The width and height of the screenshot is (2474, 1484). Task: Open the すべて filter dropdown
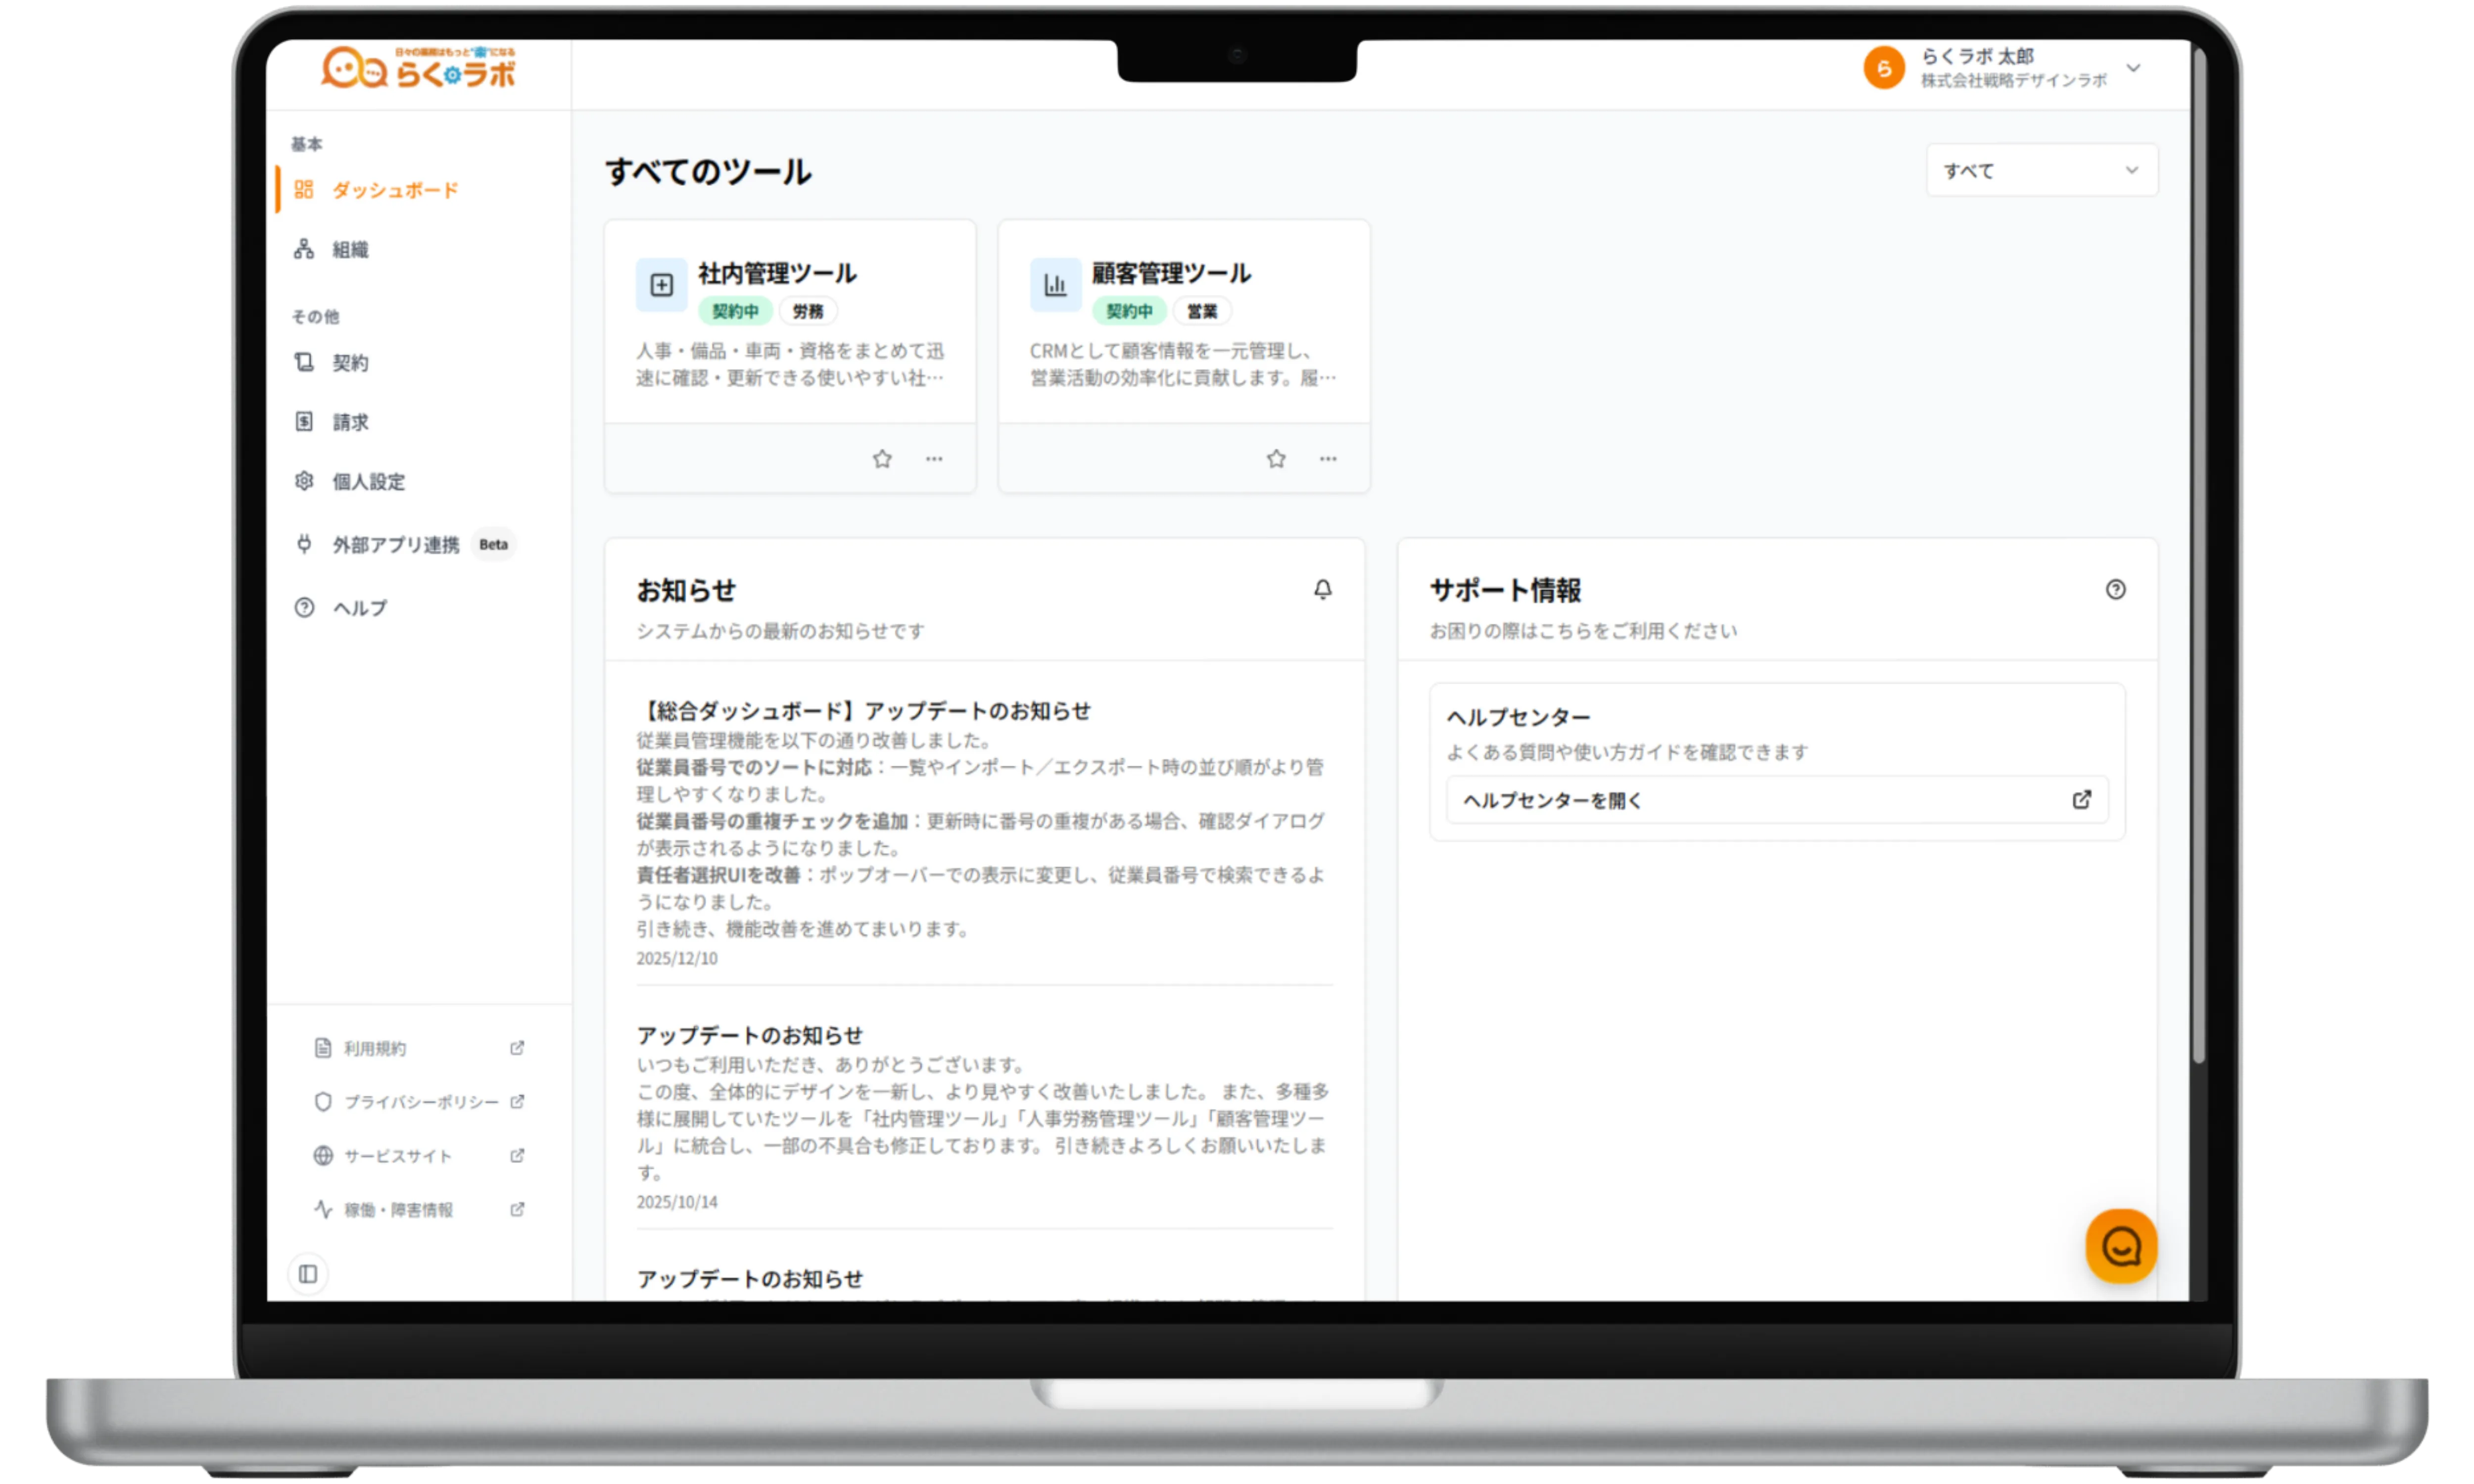coord(2041,171)
